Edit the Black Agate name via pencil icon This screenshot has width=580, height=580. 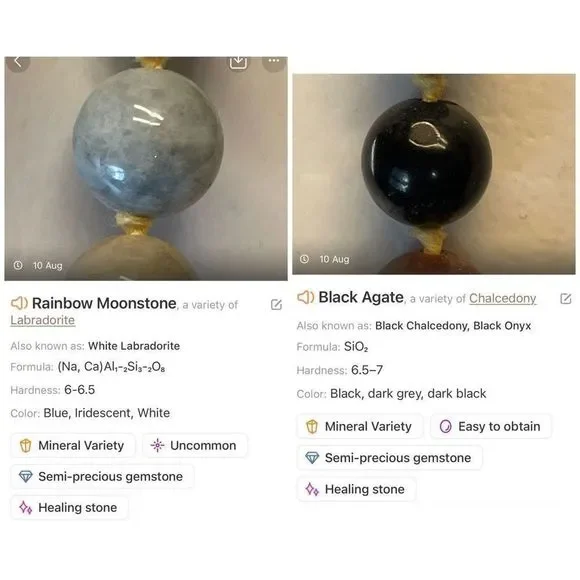coord(566,299)
